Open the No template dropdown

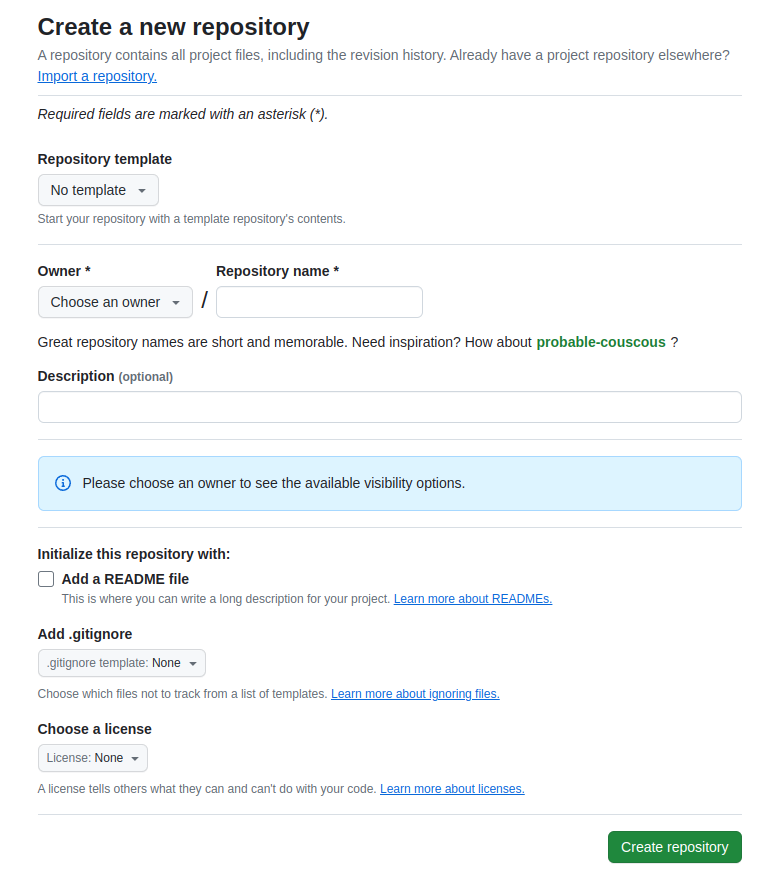(x=98, y=190)
